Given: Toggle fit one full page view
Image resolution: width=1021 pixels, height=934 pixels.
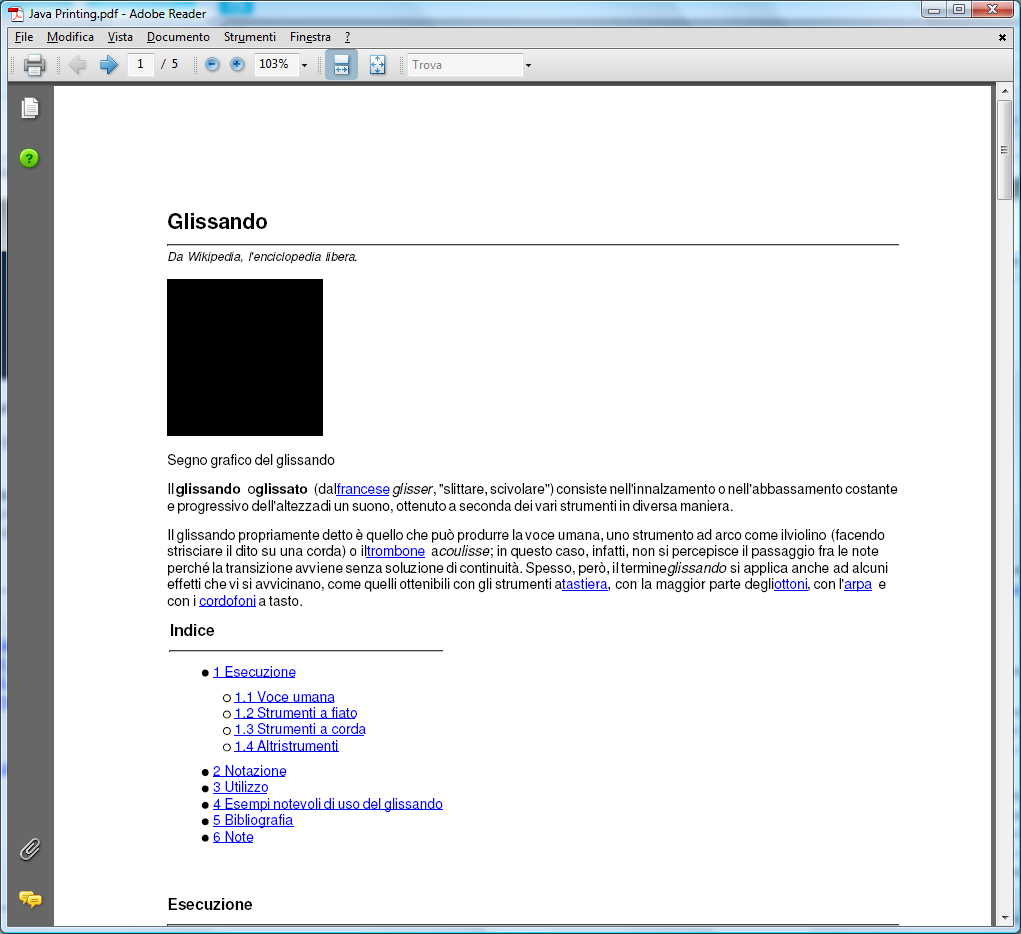Looking at the screenshot, I should pyautogui.click(x=377, y=65).
